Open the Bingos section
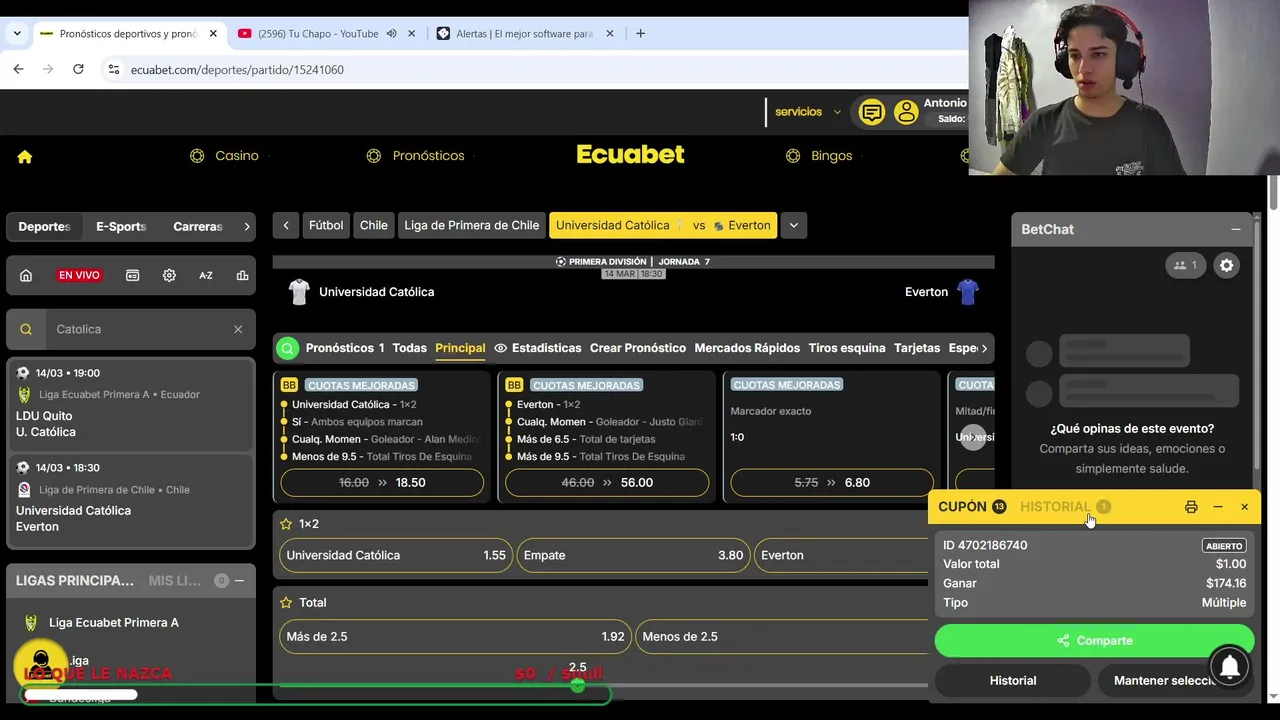Viewport: 1280px width, 720px height. pos(819,156)
